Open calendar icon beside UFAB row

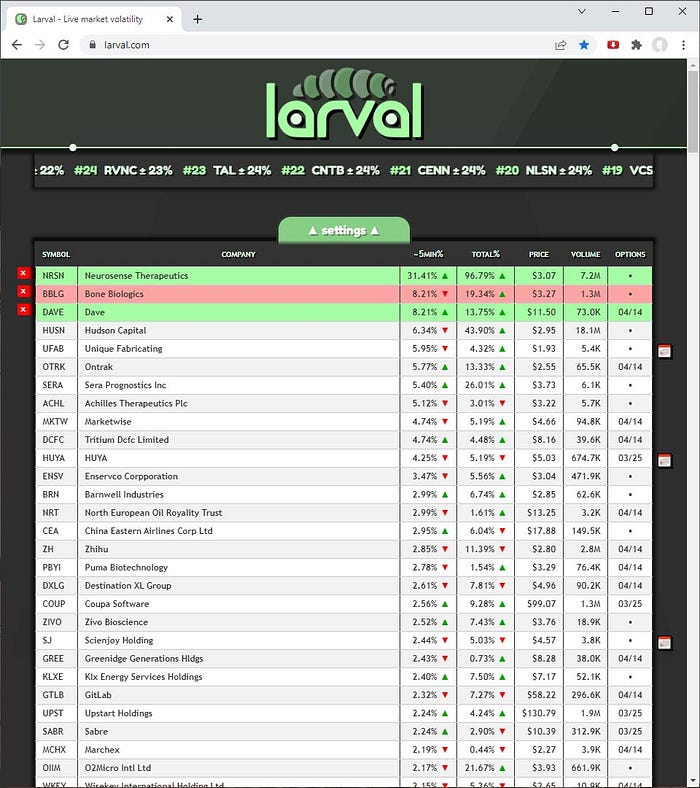pyautogui.click(x=664, y=351)
